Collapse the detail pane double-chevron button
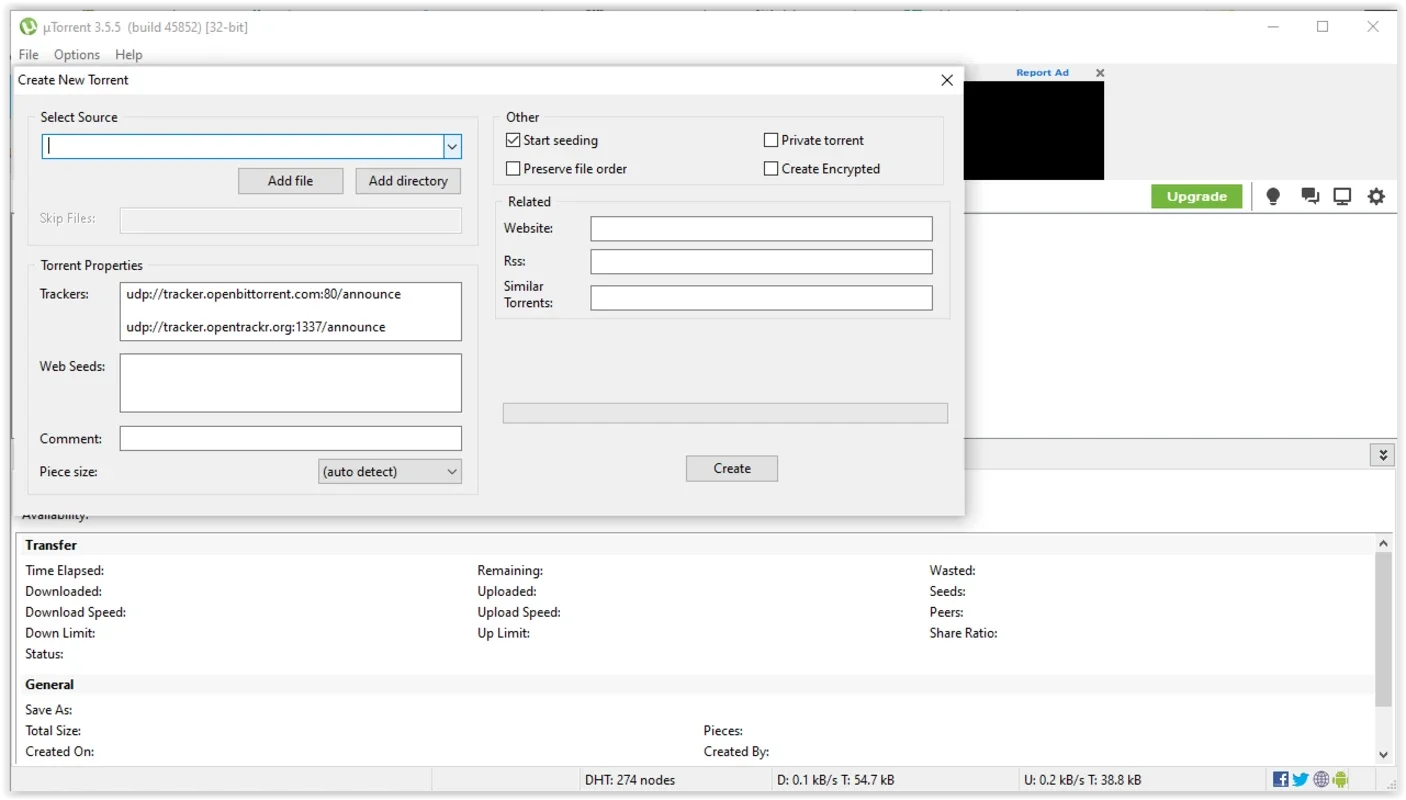1406x800 pixels. tap(1383, 455)
